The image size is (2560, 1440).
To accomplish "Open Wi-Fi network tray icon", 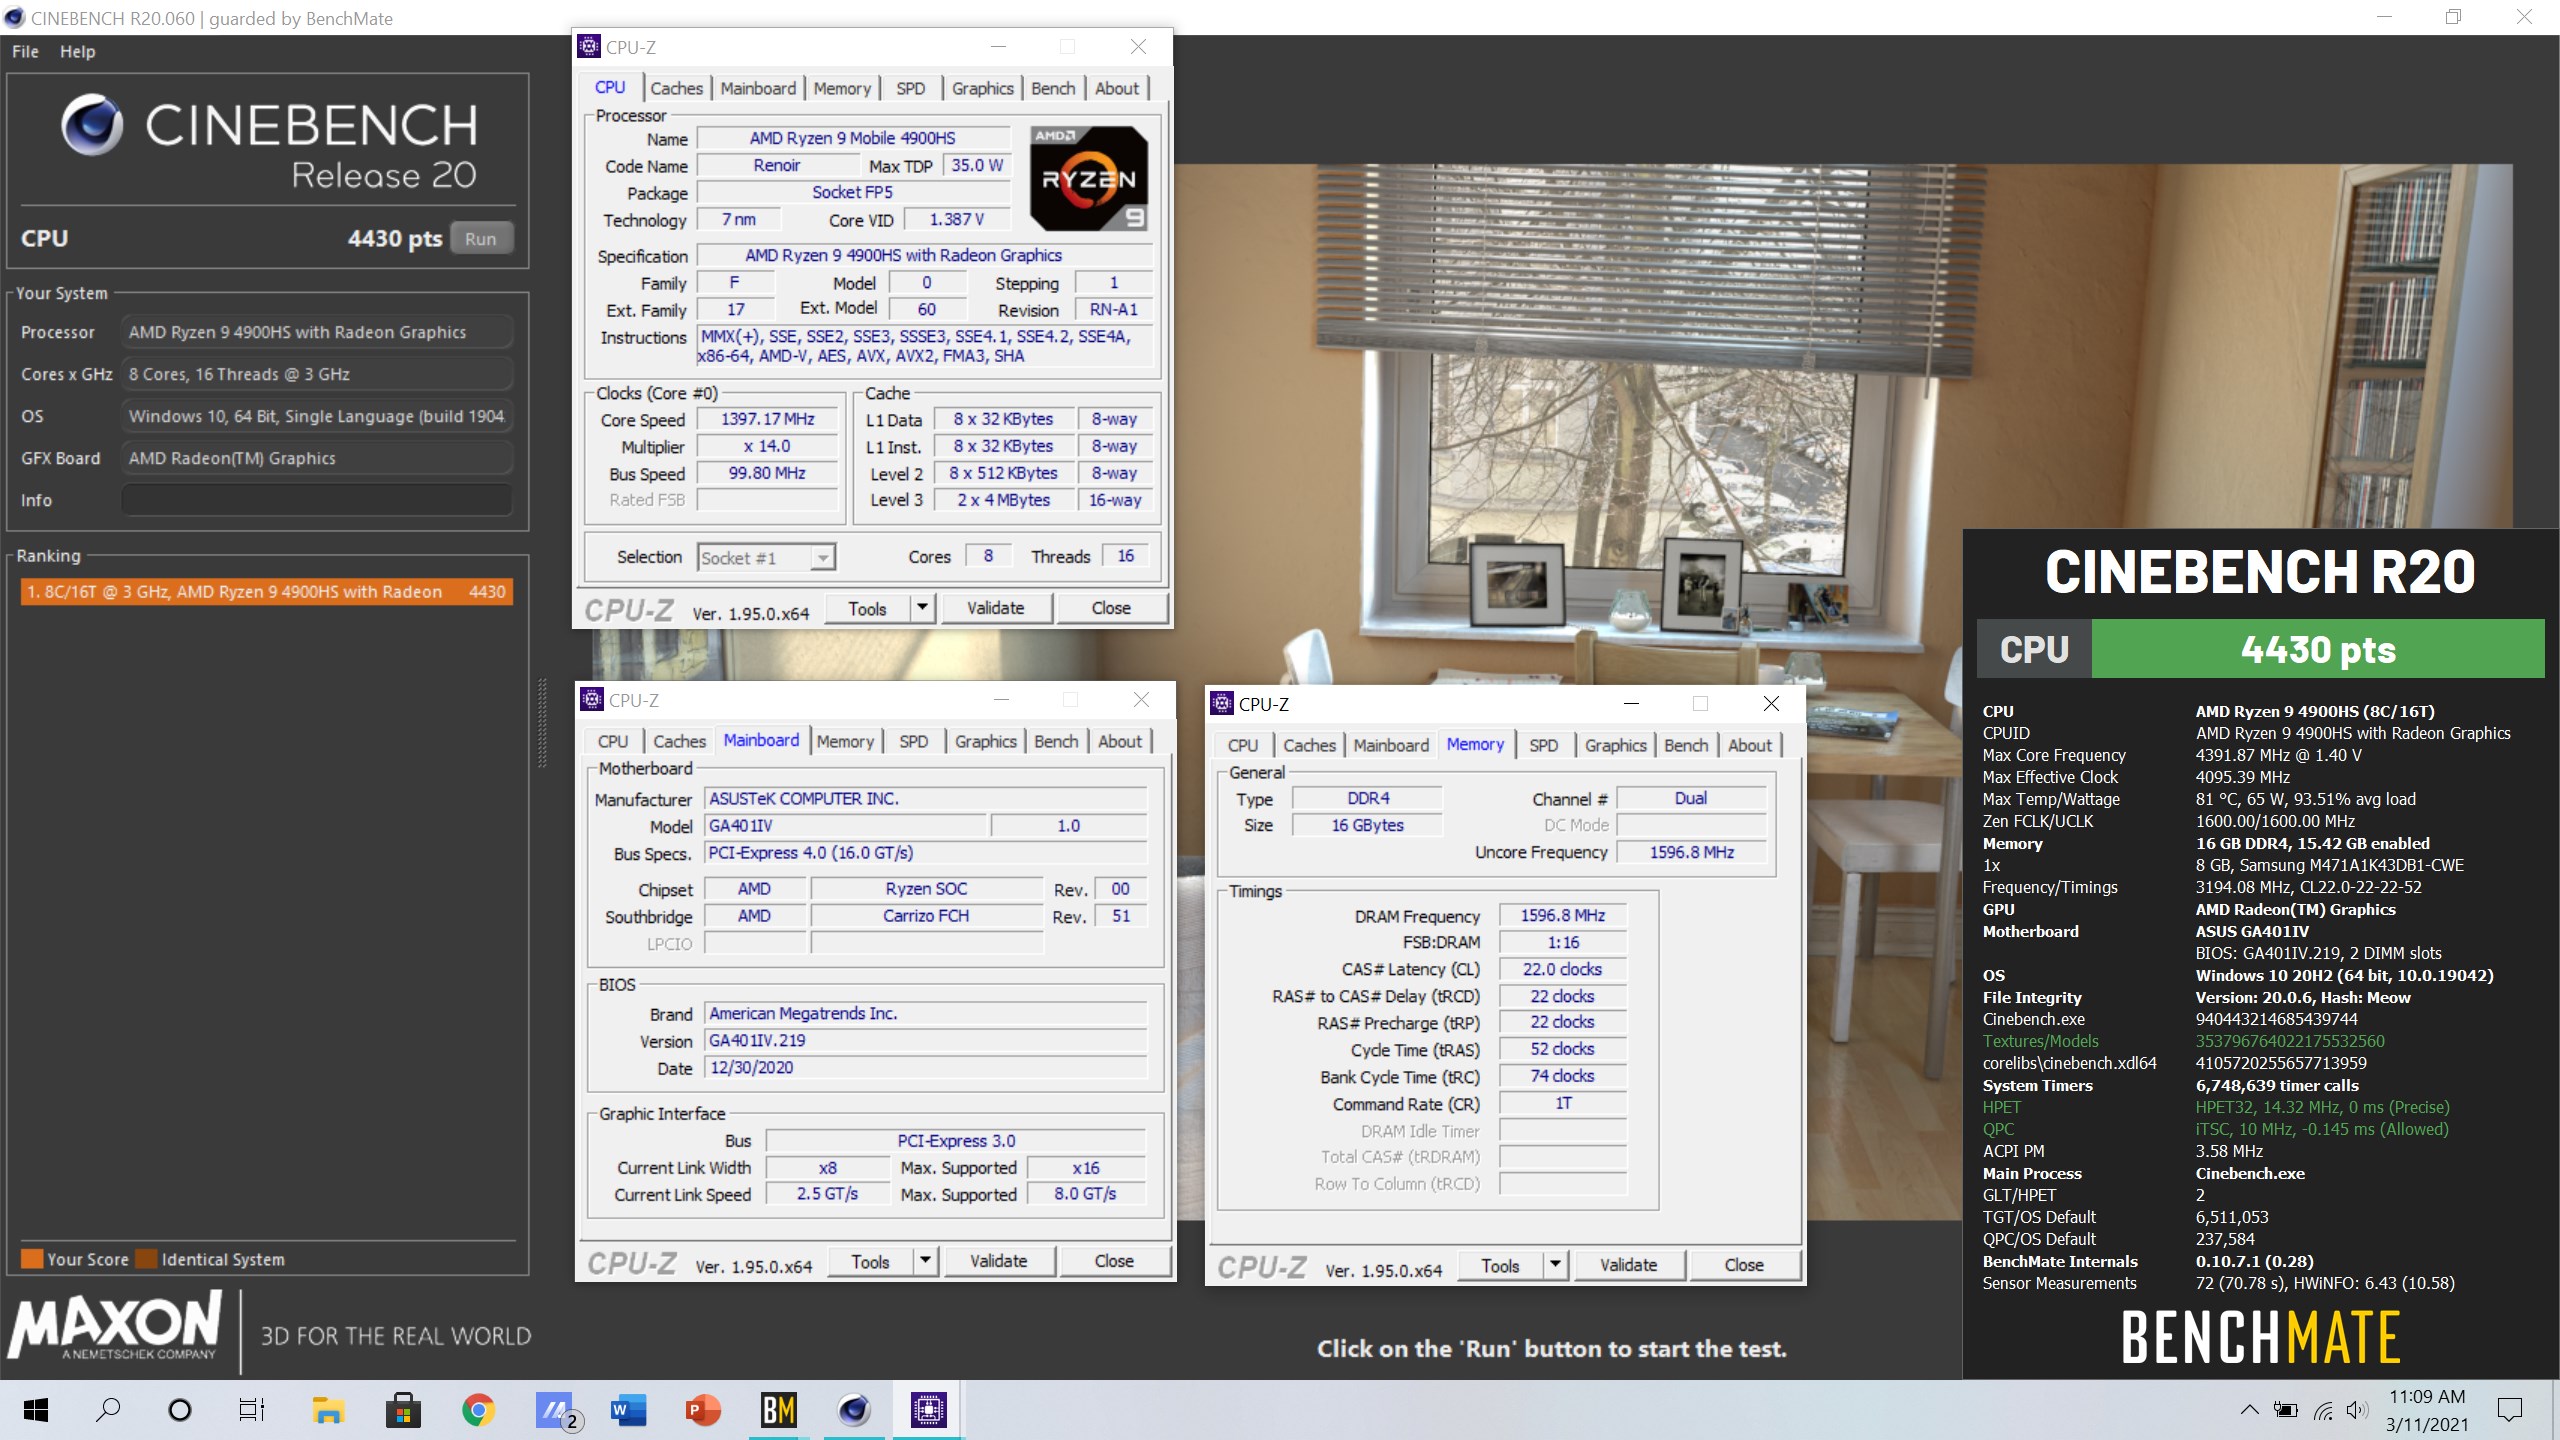I will [2323, 1410].
